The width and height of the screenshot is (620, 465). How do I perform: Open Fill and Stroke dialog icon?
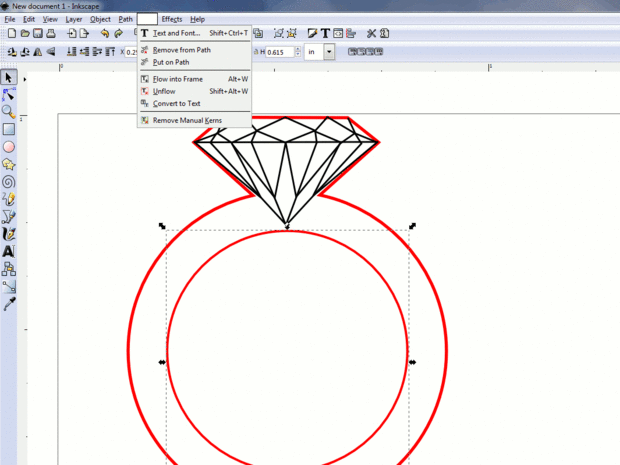[312, 34]
